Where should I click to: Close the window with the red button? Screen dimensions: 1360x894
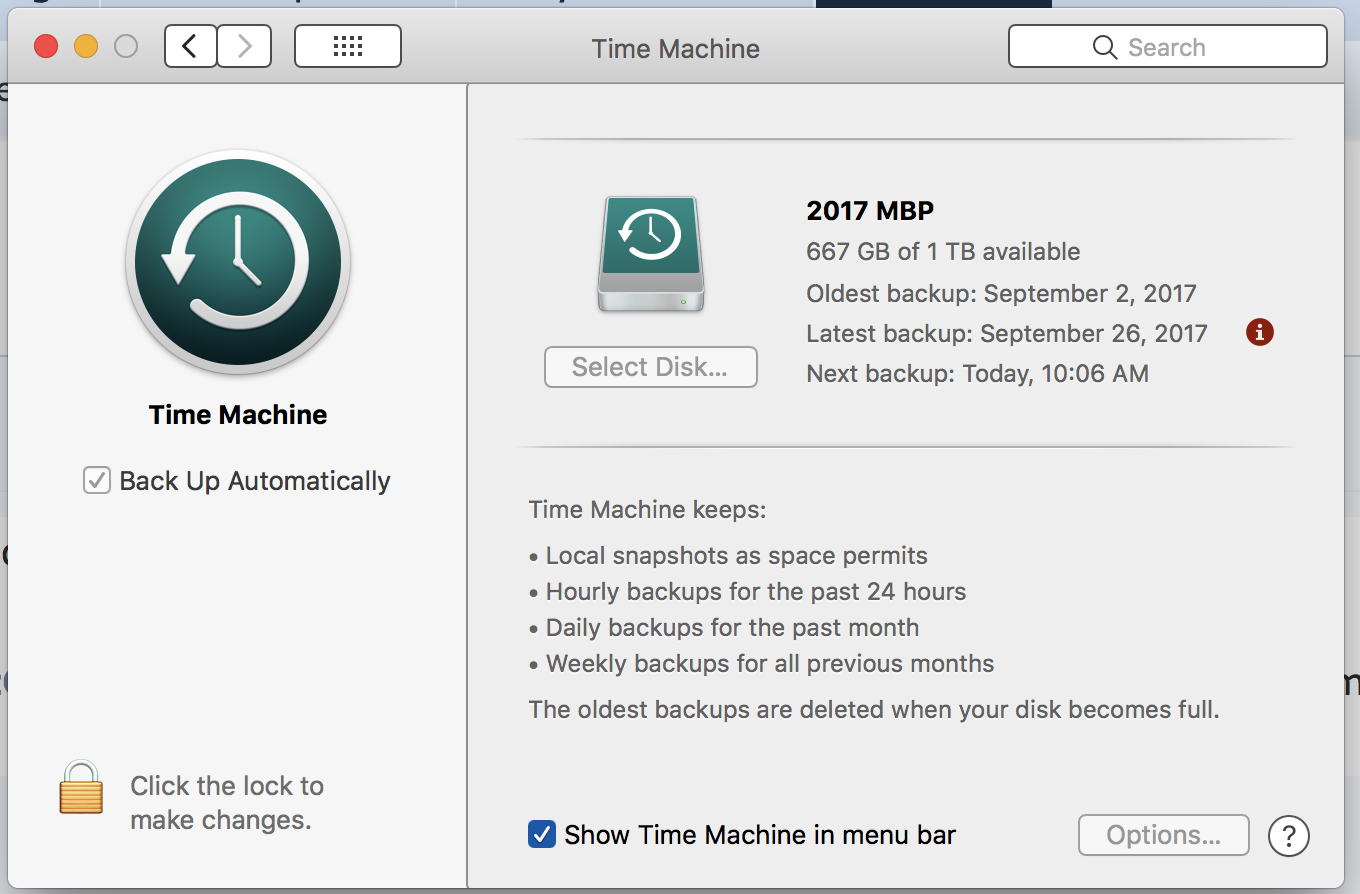(46, 46)
